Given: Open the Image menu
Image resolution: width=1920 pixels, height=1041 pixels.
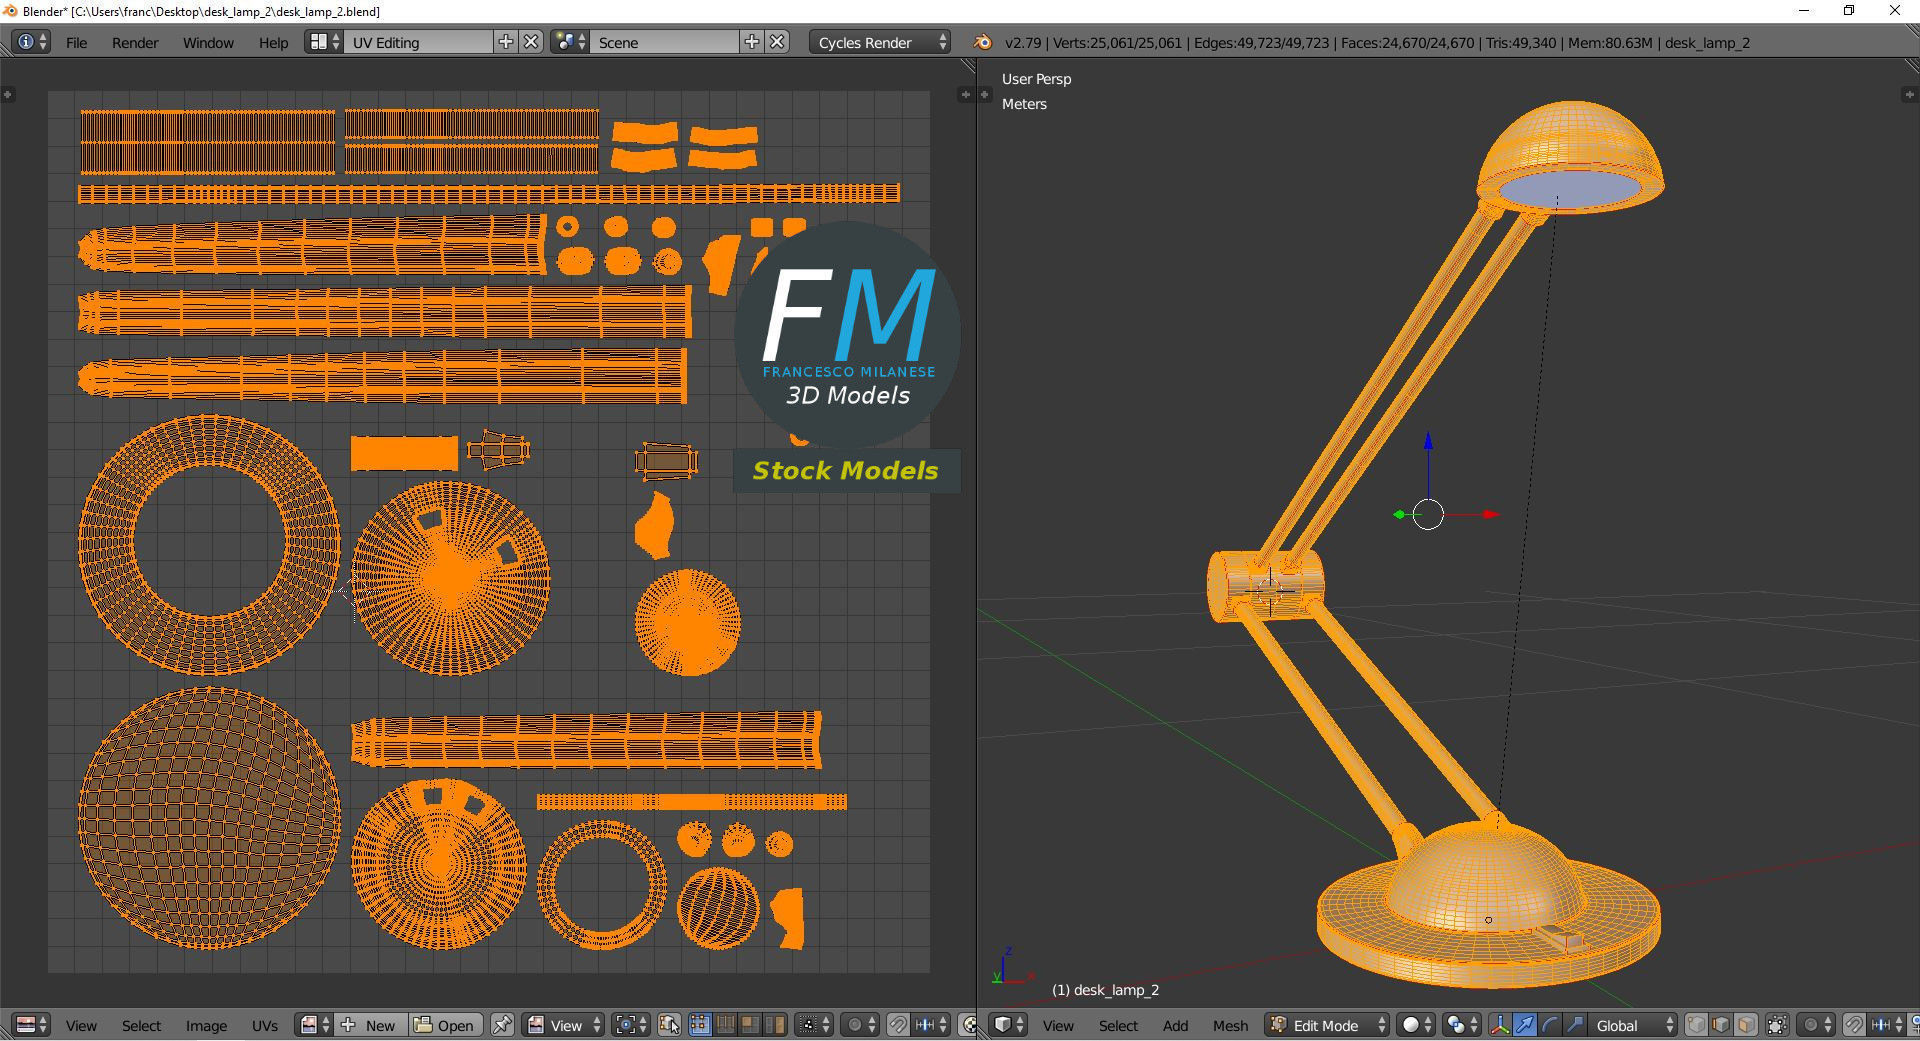Looking at the screenshot, I should 206,1026.
